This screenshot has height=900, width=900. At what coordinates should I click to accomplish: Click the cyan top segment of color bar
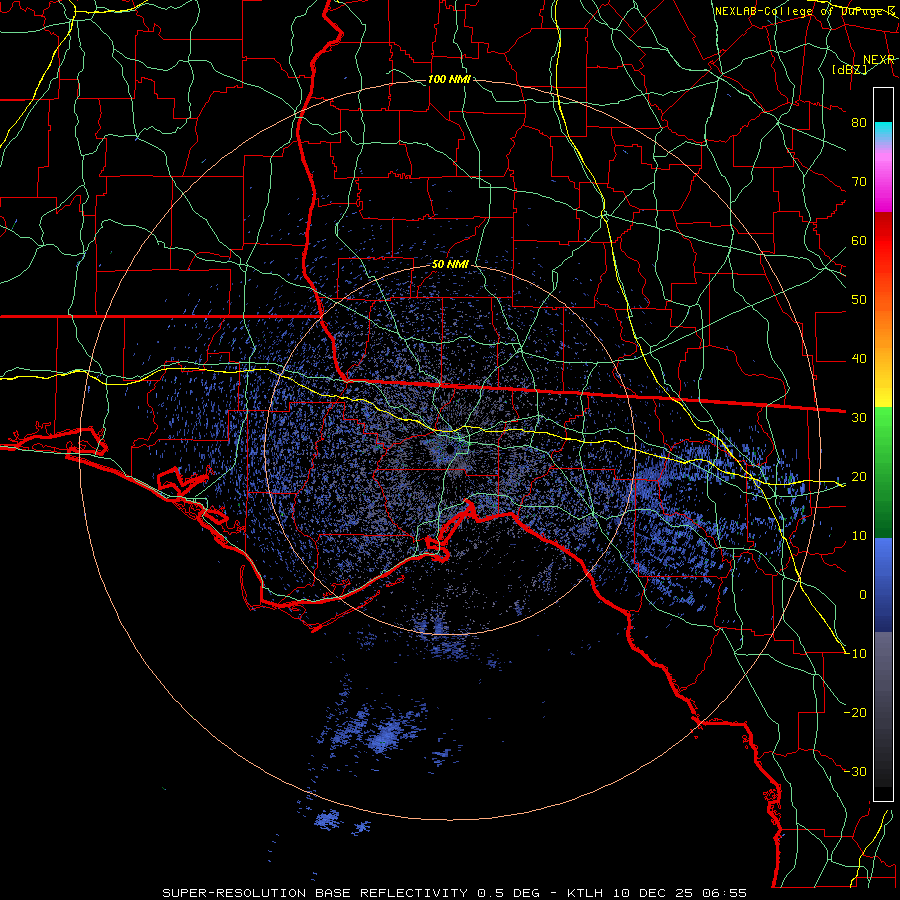tap(883, 131)
